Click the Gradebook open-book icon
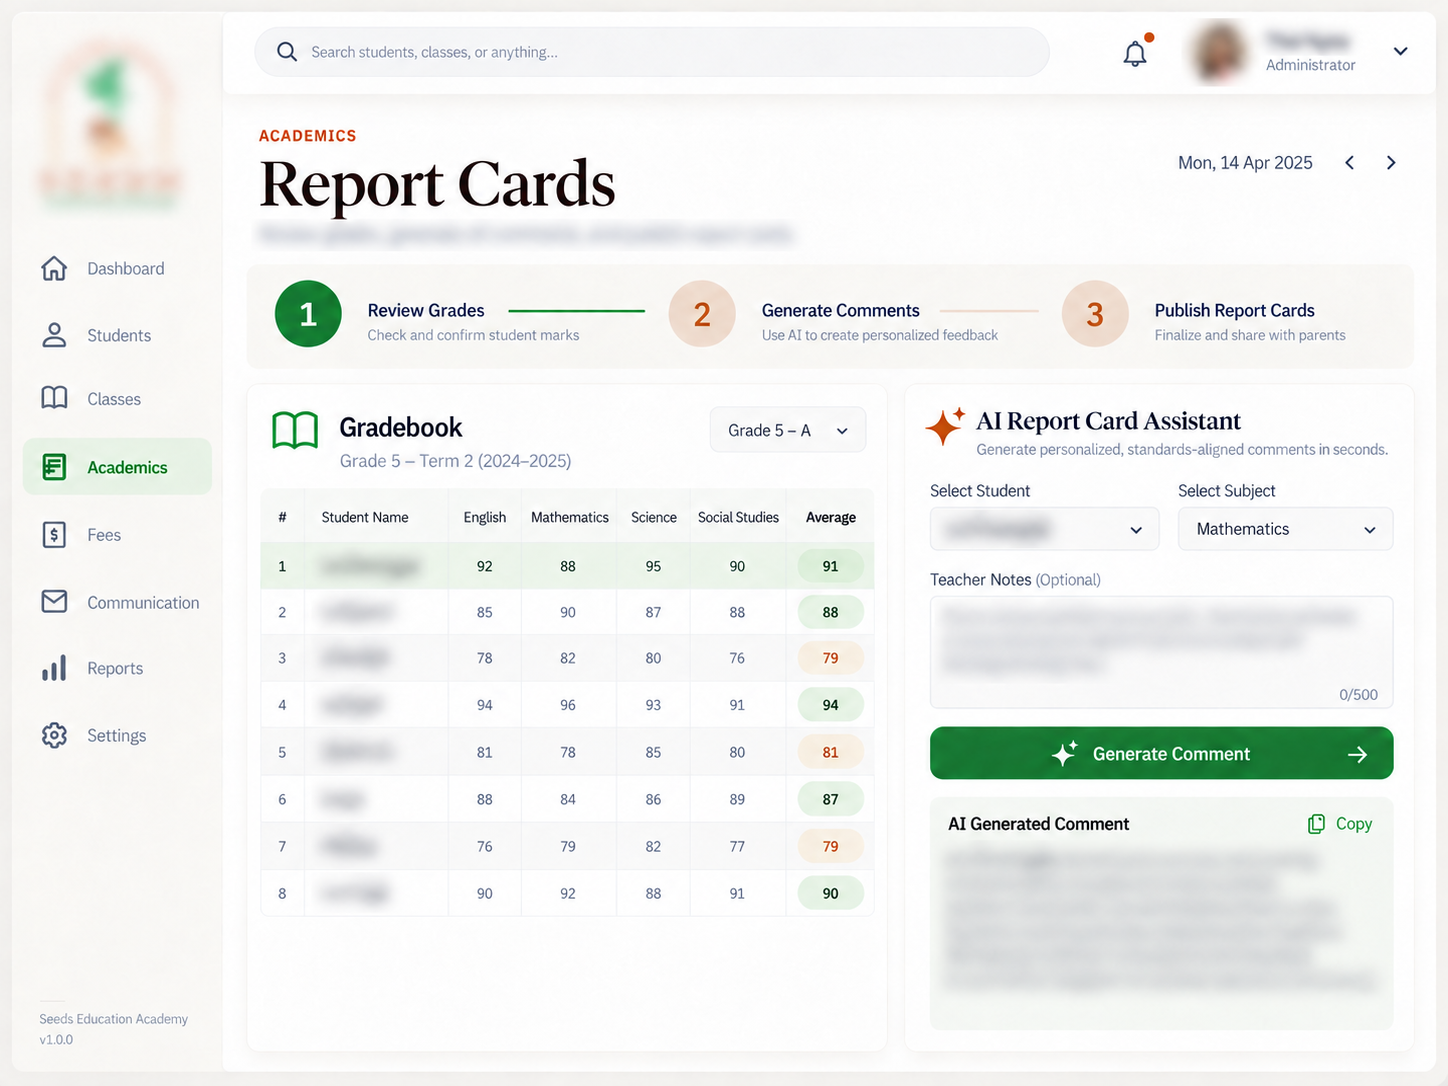This screenshot has height=1086, width=1448. point(295,430)
